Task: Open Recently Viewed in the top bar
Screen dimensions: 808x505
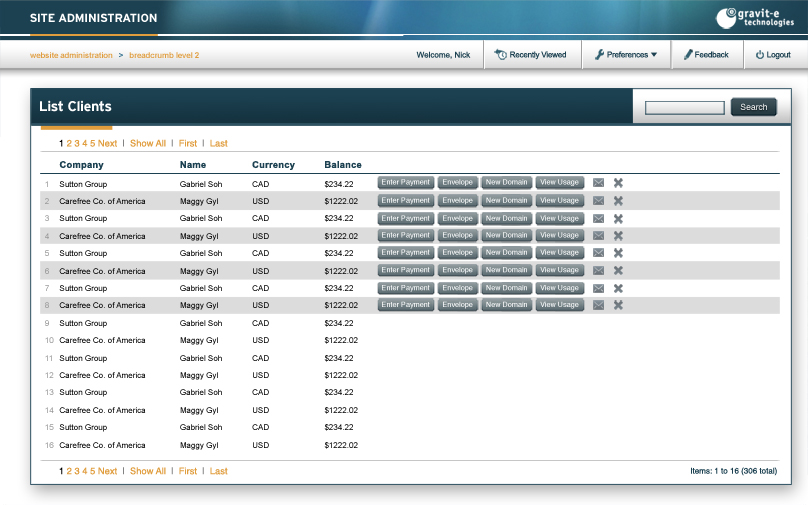Action: click(531, 55)
